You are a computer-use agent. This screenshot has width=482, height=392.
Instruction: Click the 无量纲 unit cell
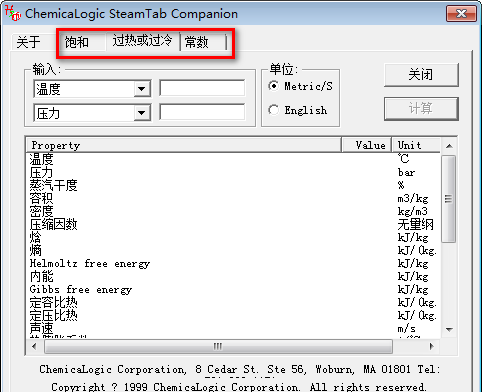[x=415, y=224]
